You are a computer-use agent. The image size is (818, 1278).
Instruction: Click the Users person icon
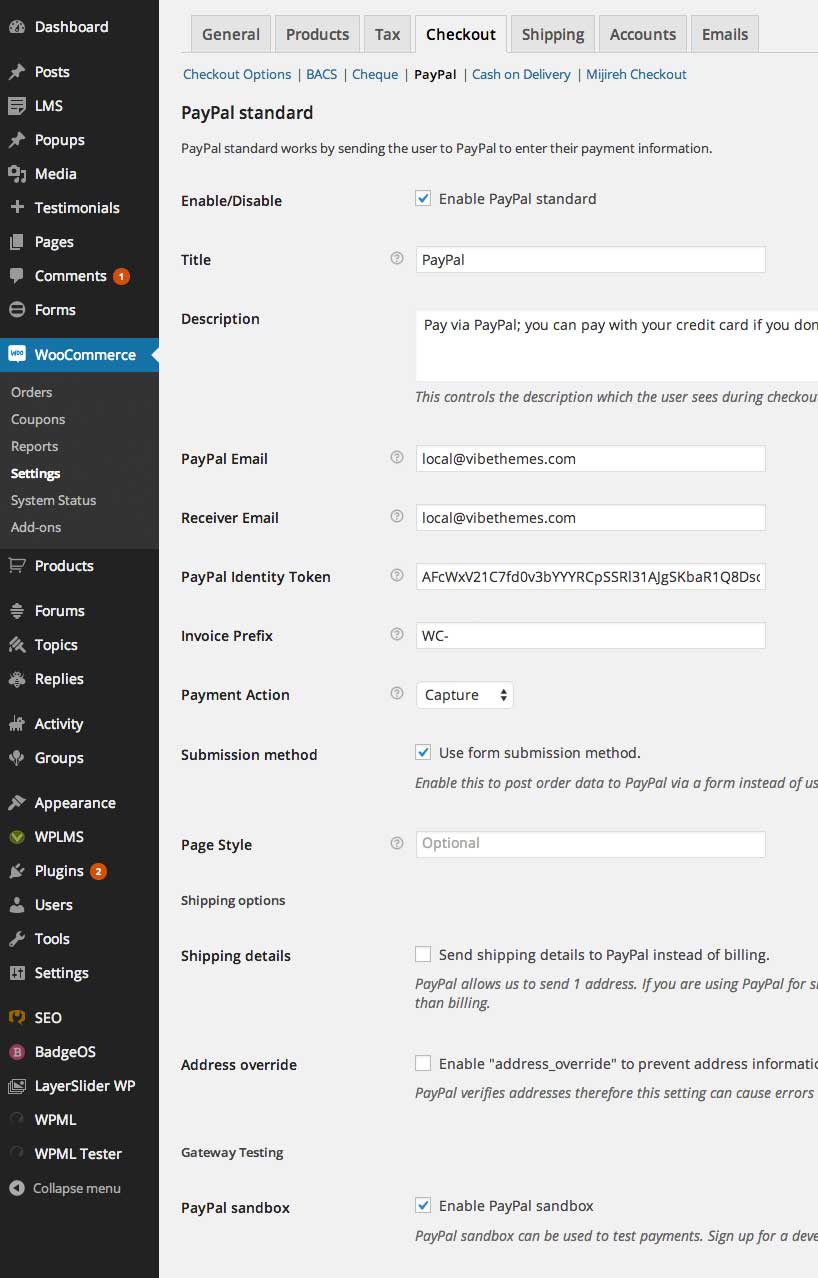pos(17,905)
